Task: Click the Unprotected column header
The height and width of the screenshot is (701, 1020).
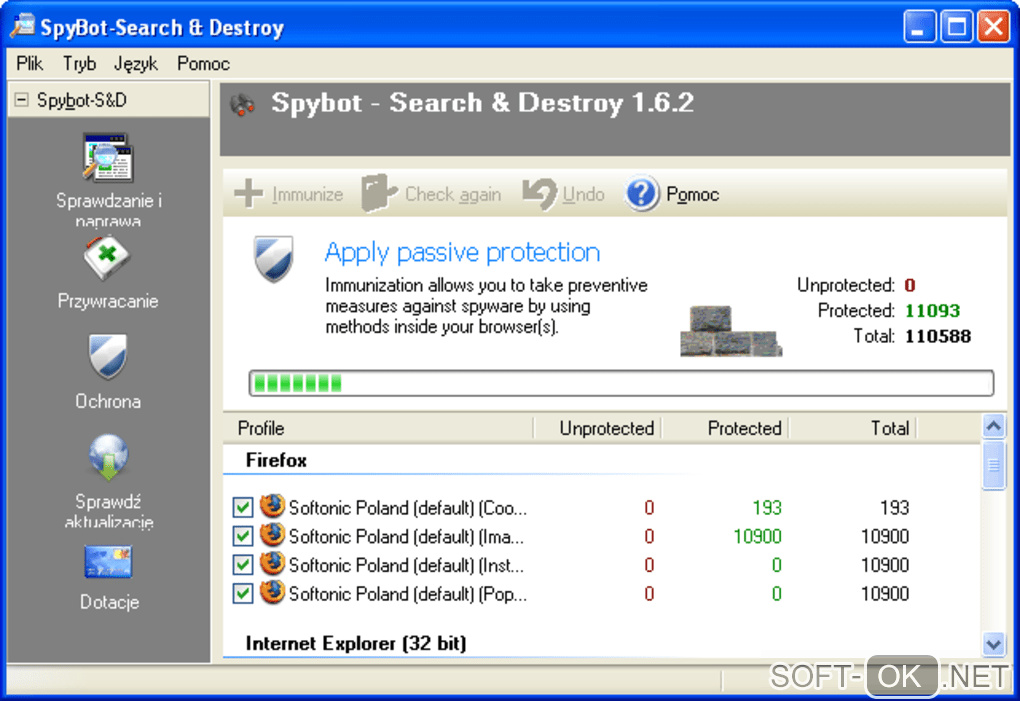Action: click(597, 428)
